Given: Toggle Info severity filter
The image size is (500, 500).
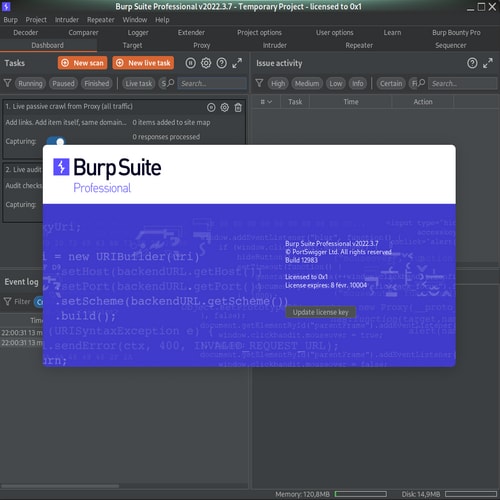Looking at the screenshot, I should (x=358, y=83).
